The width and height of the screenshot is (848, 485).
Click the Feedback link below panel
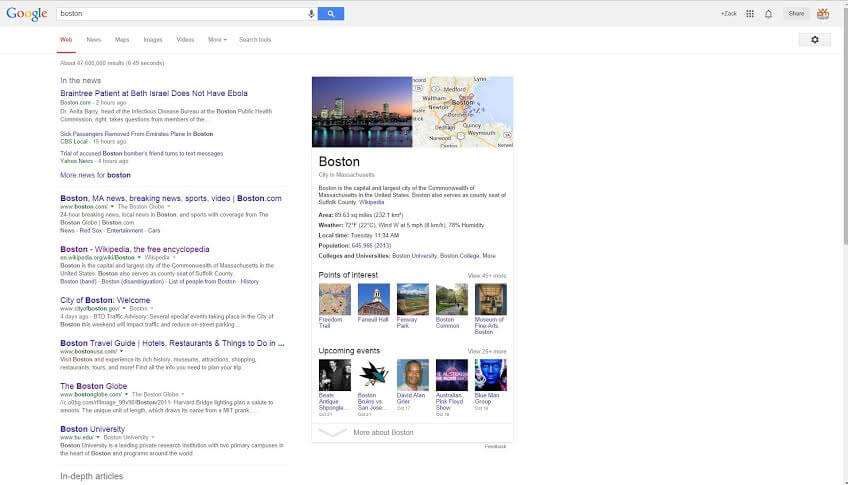point(495,447)
